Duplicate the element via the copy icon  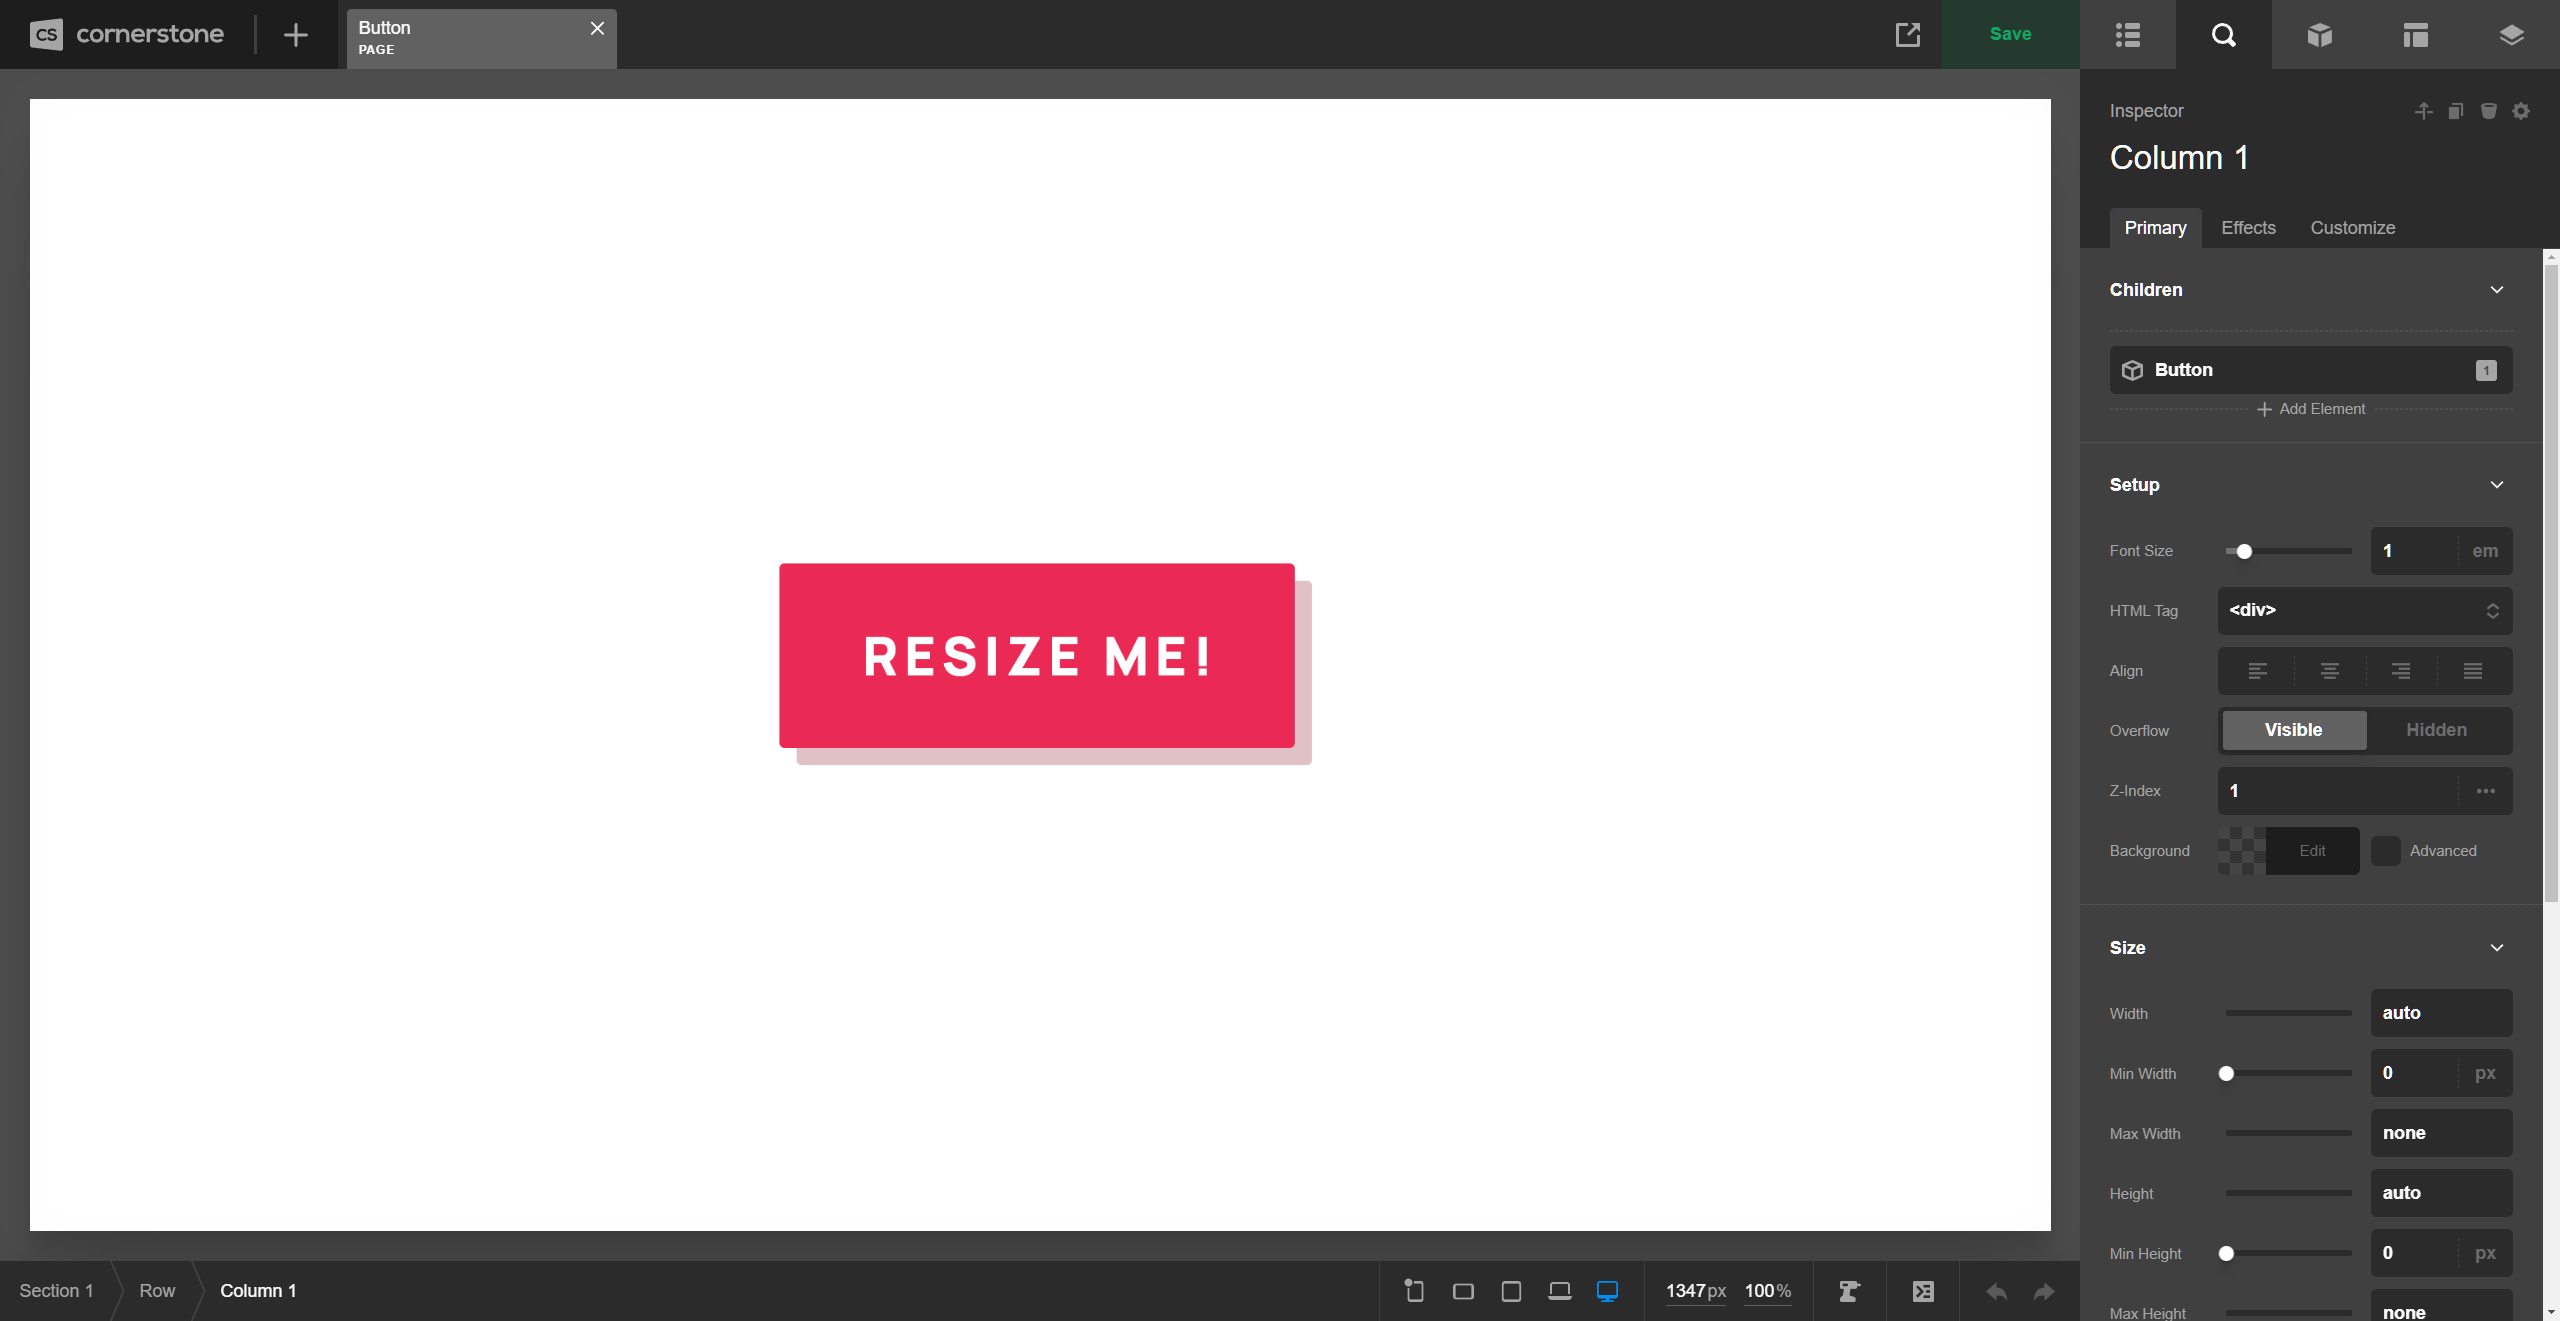[x=2455, y=111]
